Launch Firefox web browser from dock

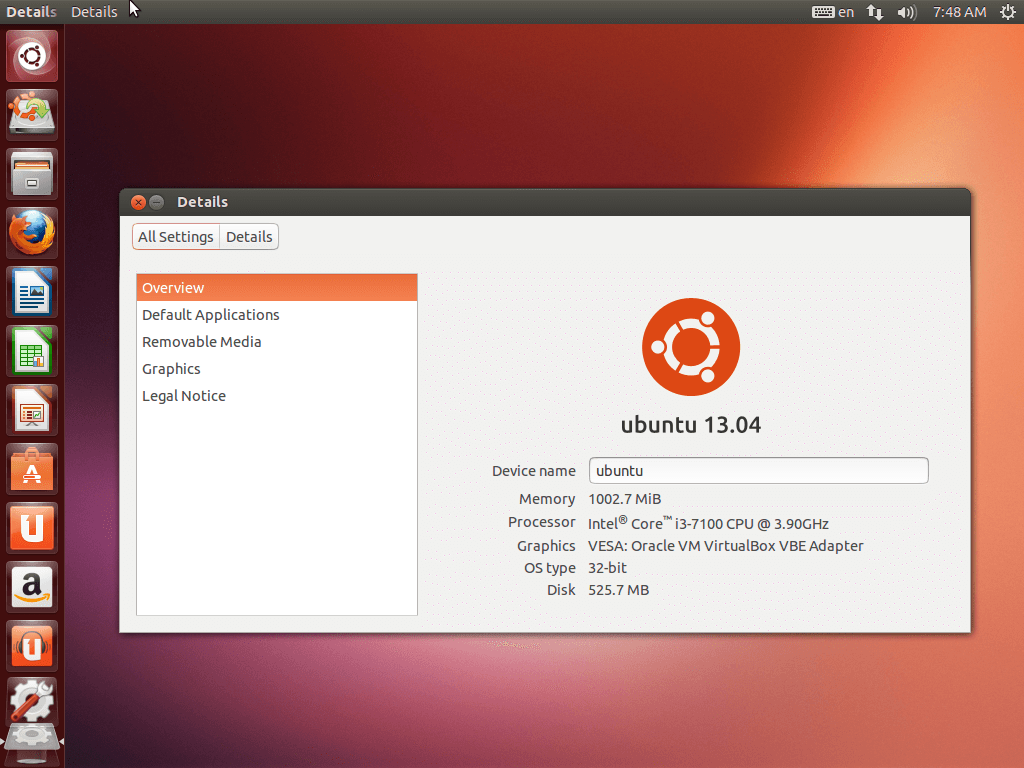pyautogui.click(x=33, y=233)
